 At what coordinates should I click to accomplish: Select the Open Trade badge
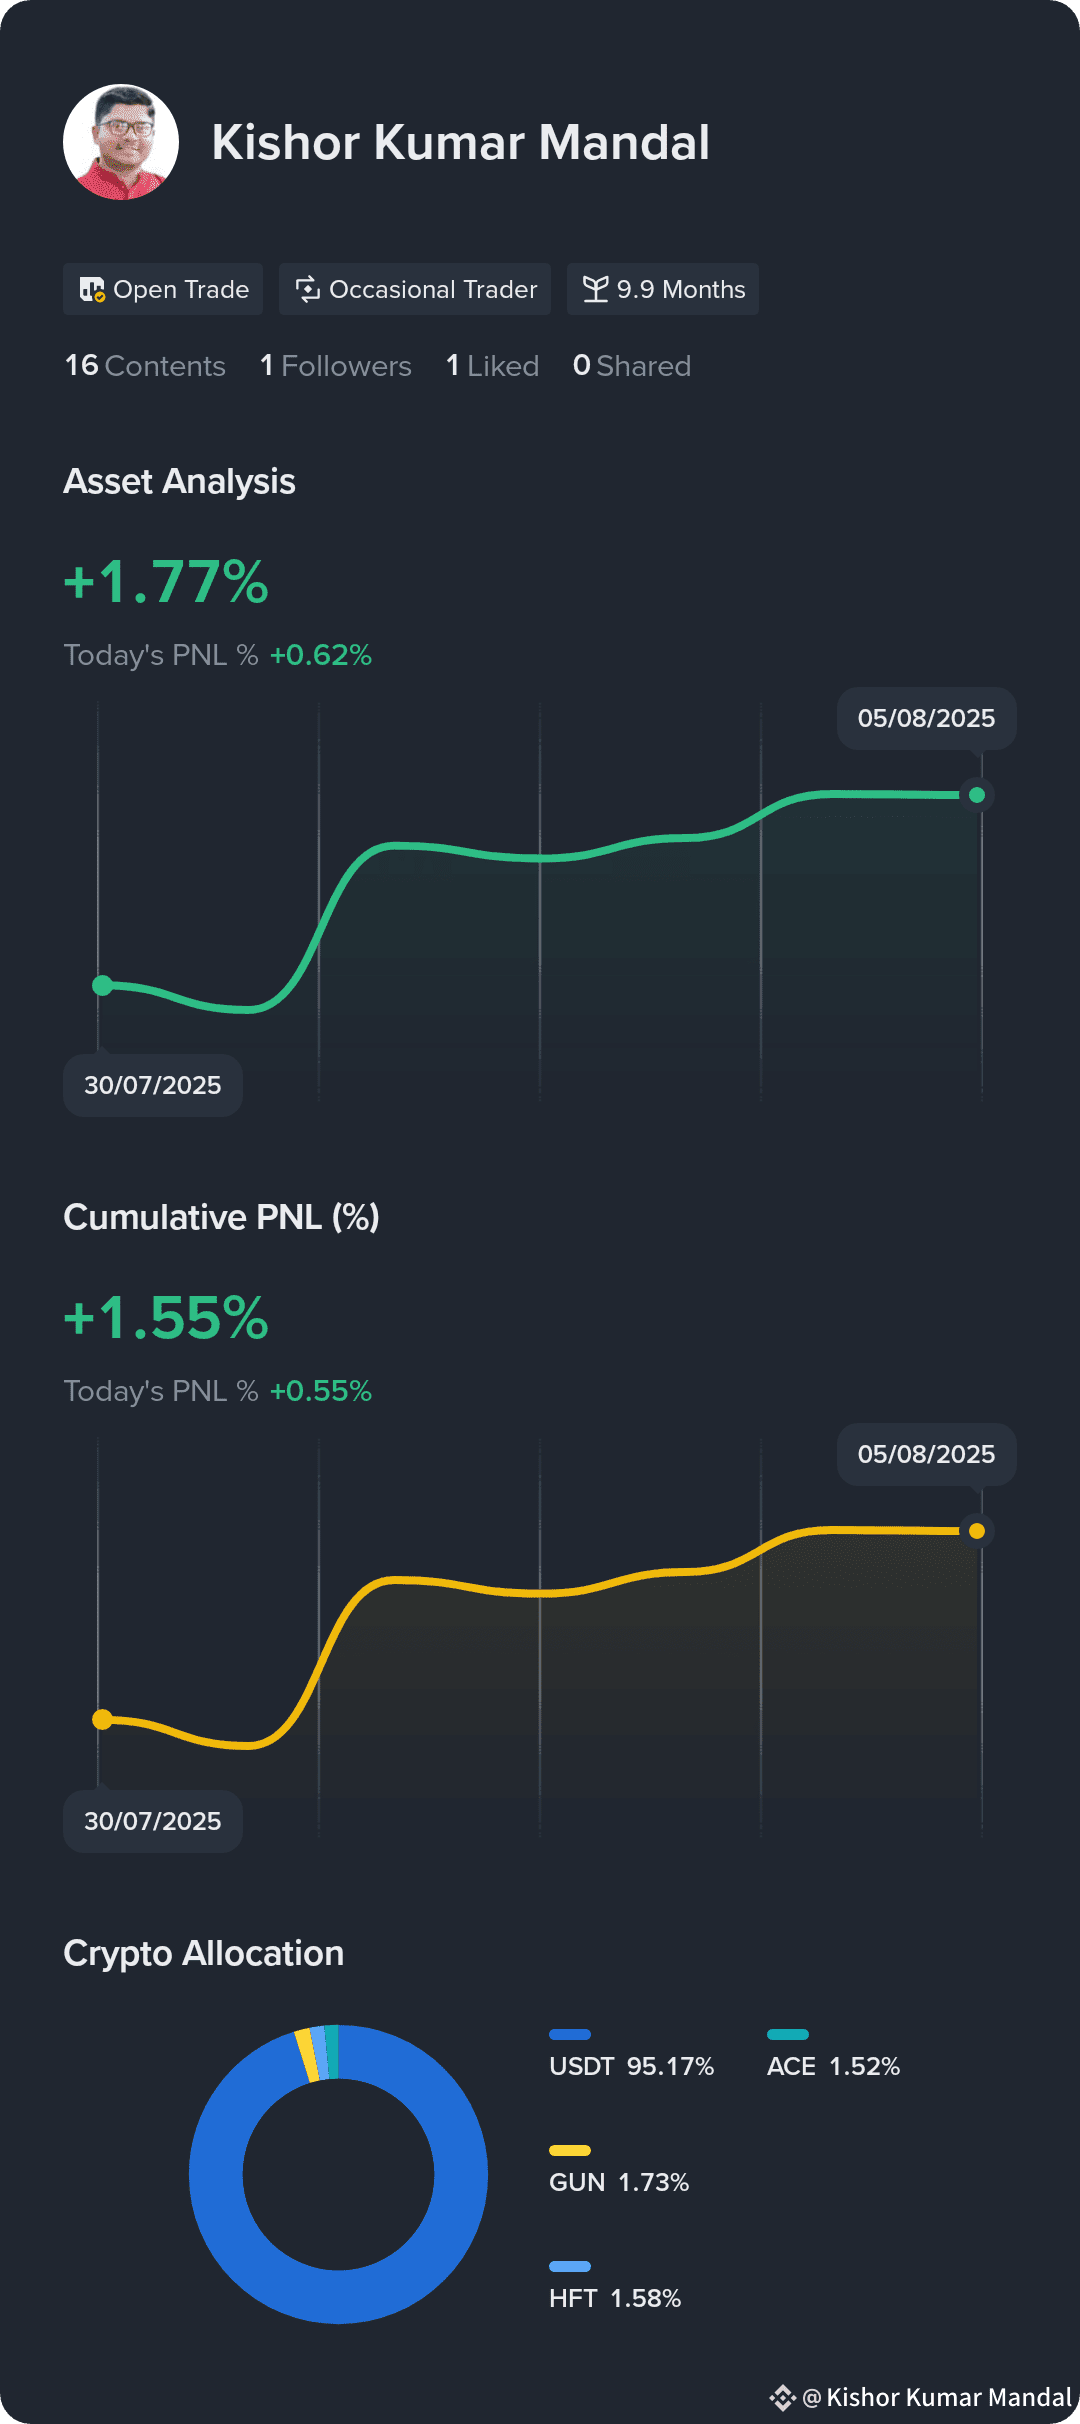163,289
